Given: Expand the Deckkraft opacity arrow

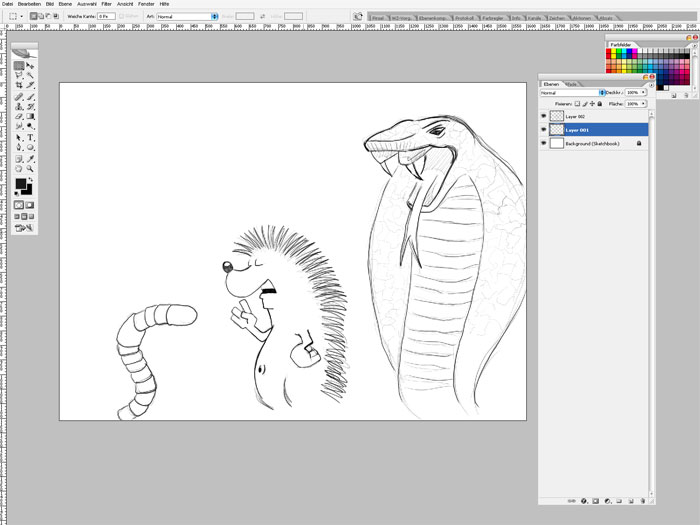Looking at the screenshot, I should coord(644,93).
